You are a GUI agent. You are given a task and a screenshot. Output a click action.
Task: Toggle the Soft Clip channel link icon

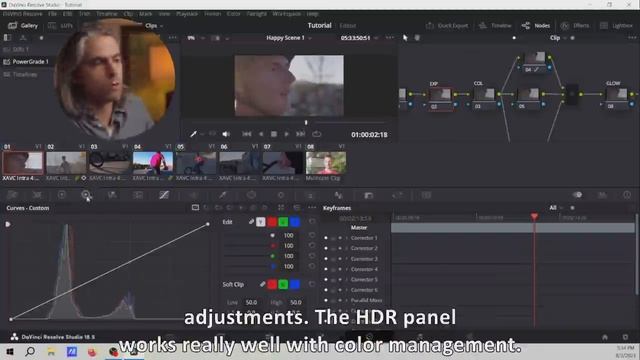[x=262, y=284]
